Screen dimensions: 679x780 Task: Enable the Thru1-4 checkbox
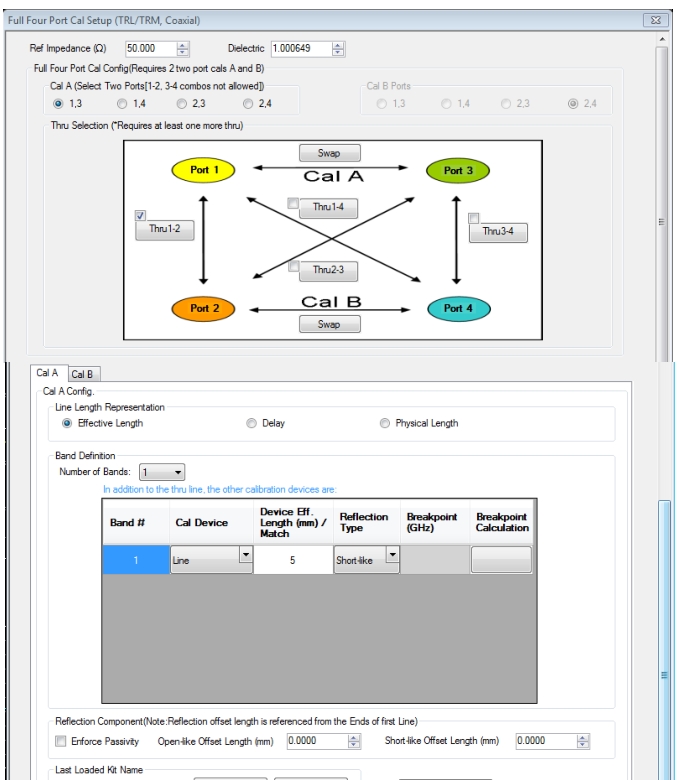point(293,203)
